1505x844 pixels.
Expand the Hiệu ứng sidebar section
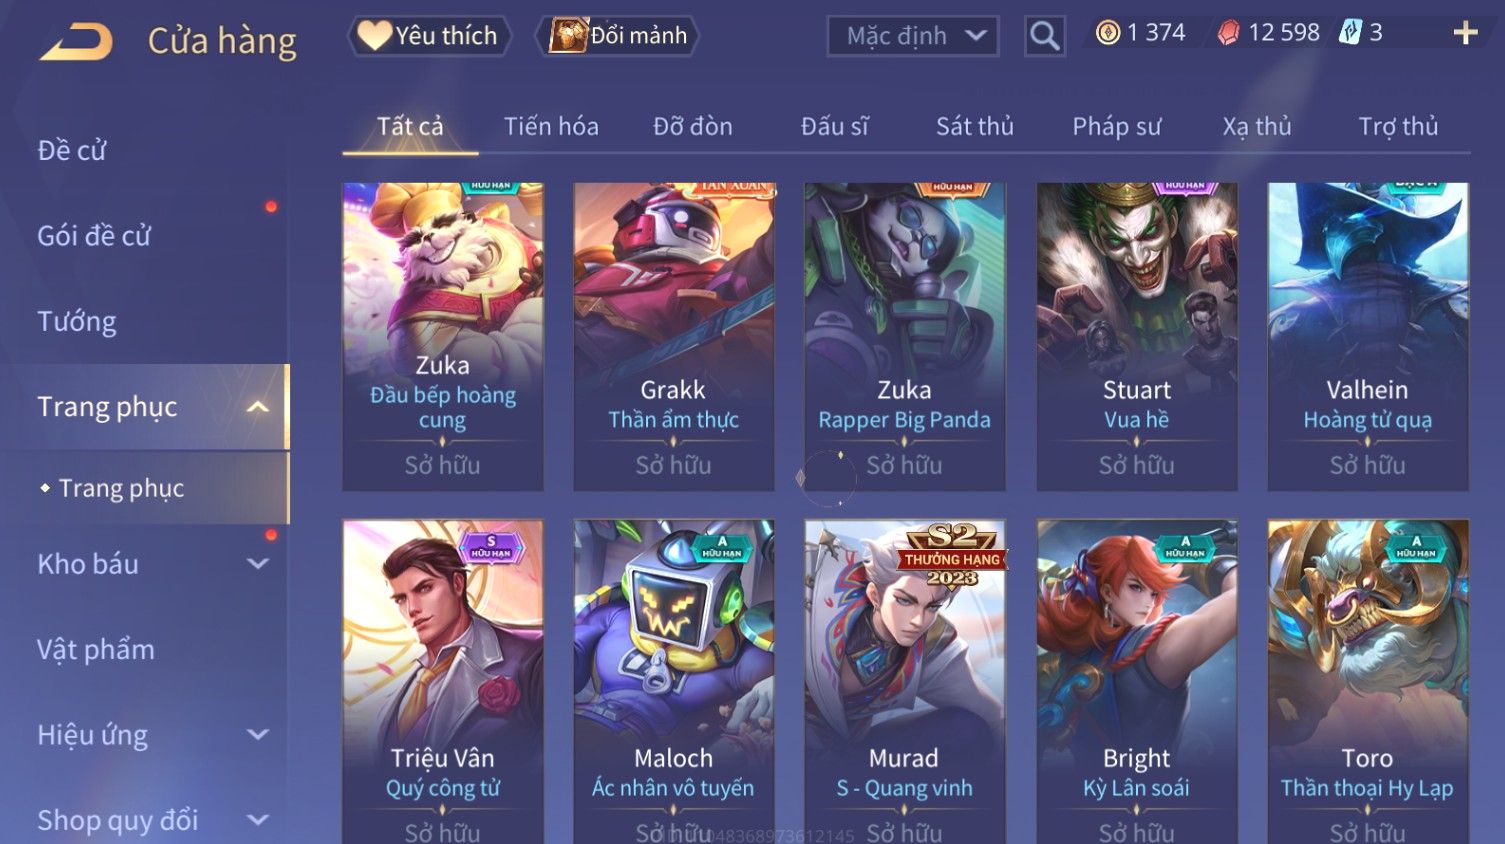click(258, 735)
